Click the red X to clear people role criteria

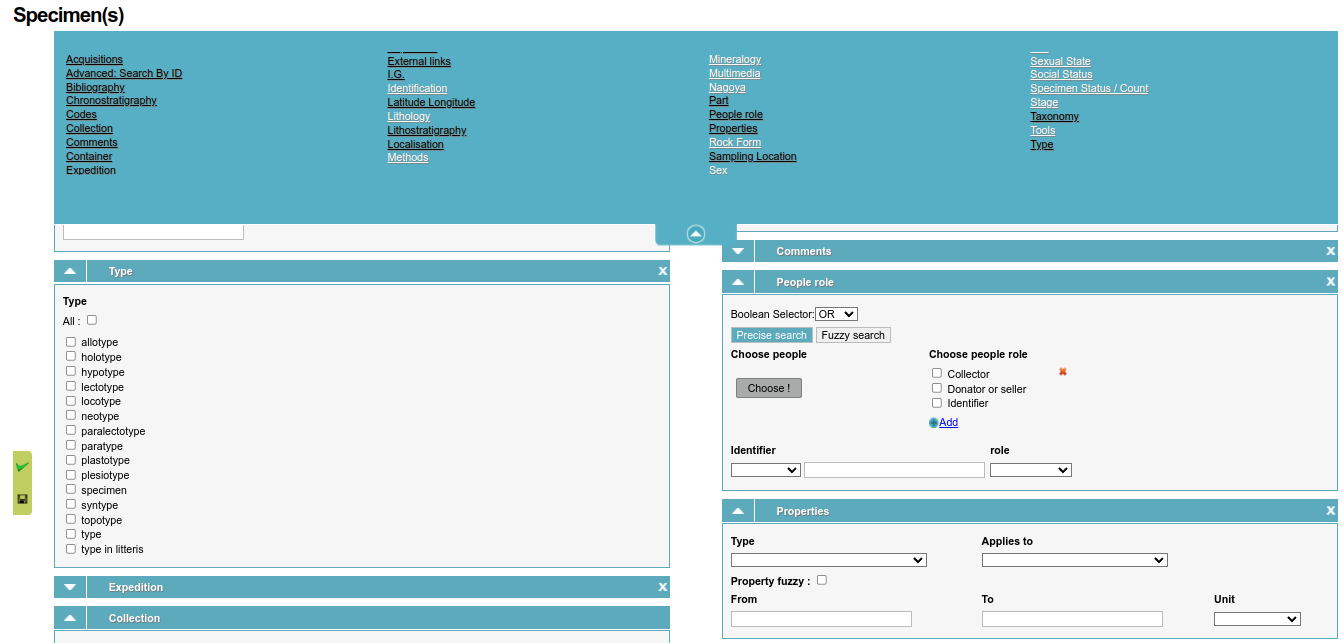point(1062,372)
